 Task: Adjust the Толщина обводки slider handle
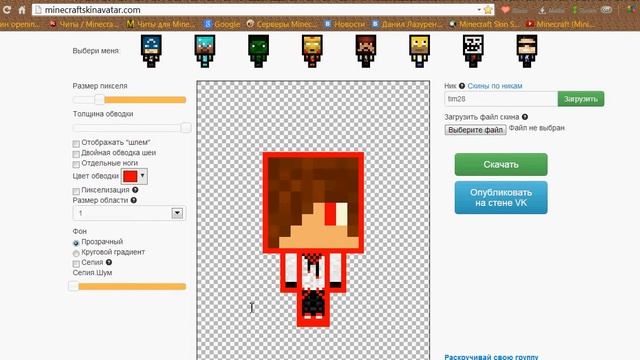(186, 128)
